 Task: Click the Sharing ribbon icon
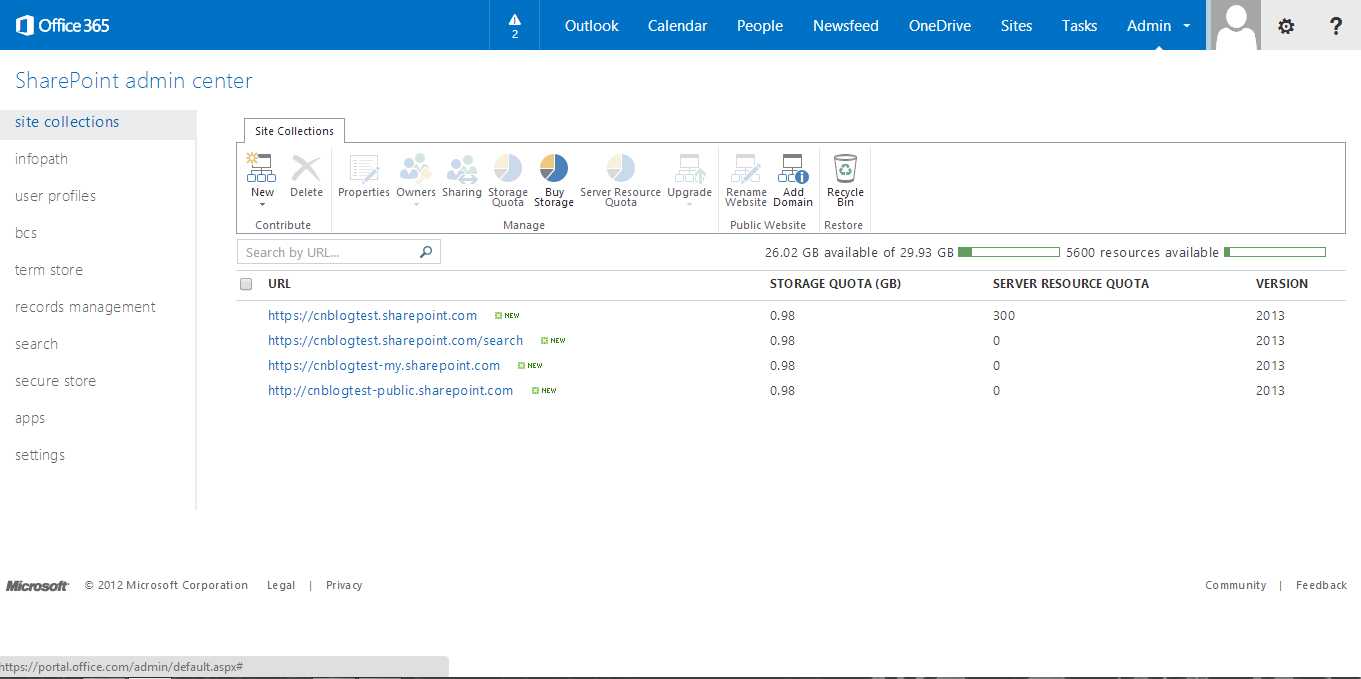pyautogui.click(x=461, y=169)
